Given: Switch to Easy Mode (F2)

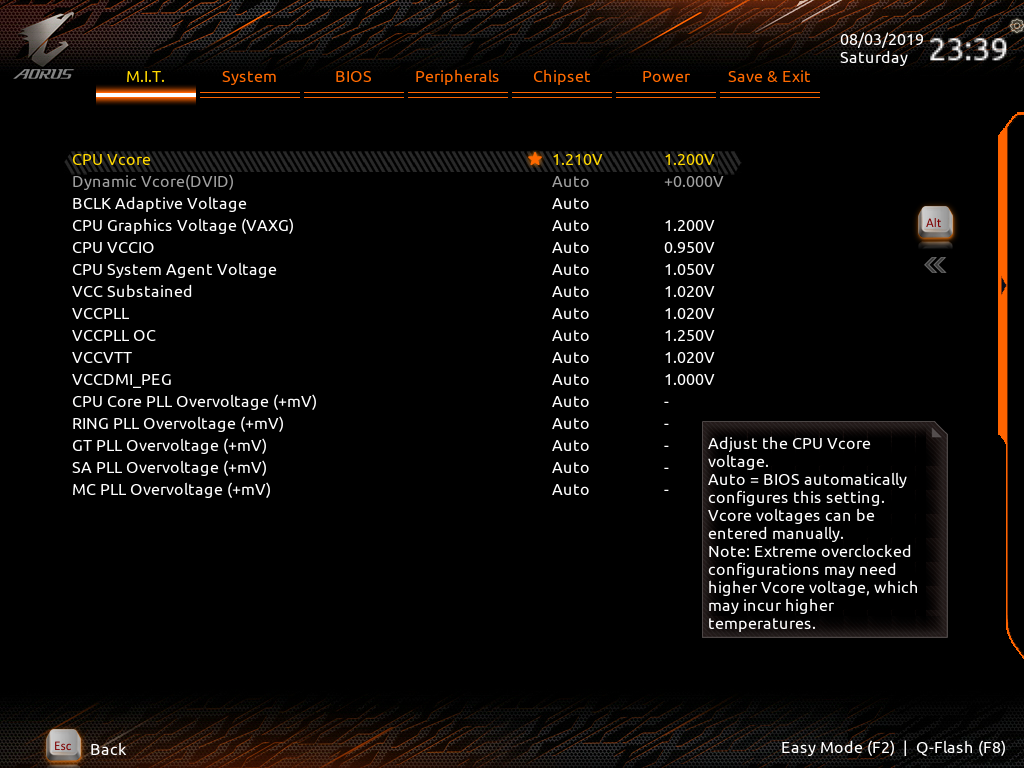Looking at the screenshot, I should tap(837, 748).
